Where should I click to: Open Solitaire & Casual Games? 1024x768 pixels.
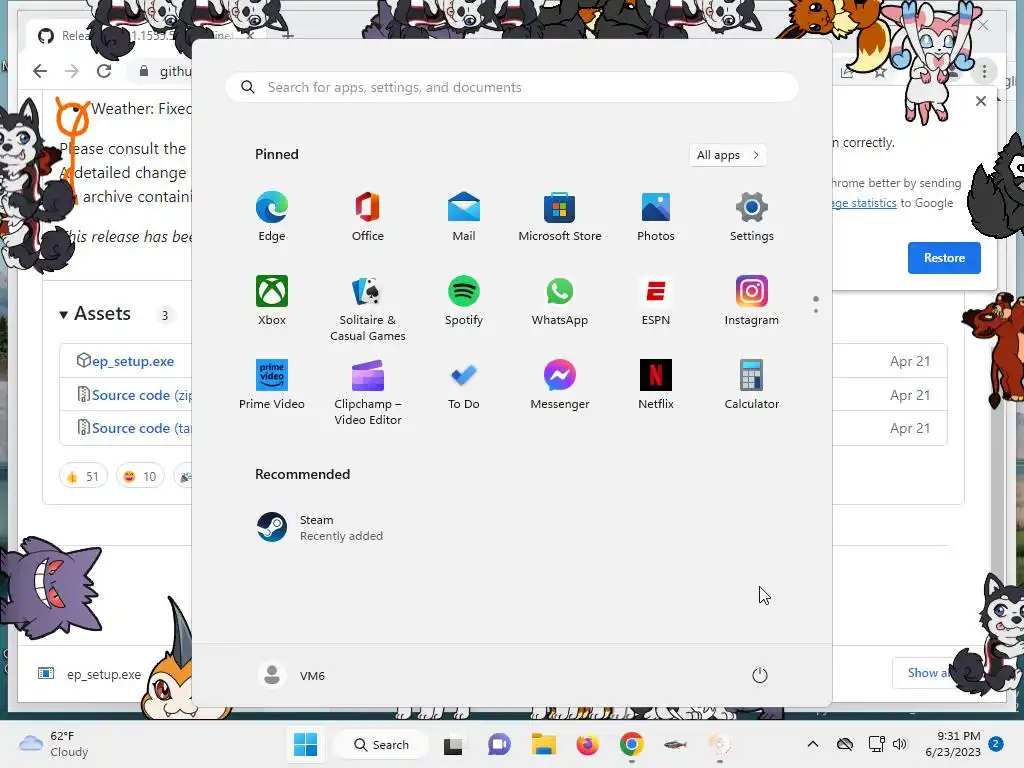point(368,308)
